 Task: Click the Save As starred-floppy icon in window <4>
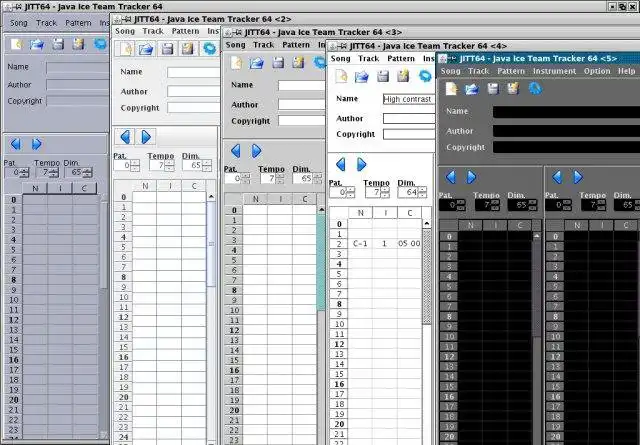[403, 76]
